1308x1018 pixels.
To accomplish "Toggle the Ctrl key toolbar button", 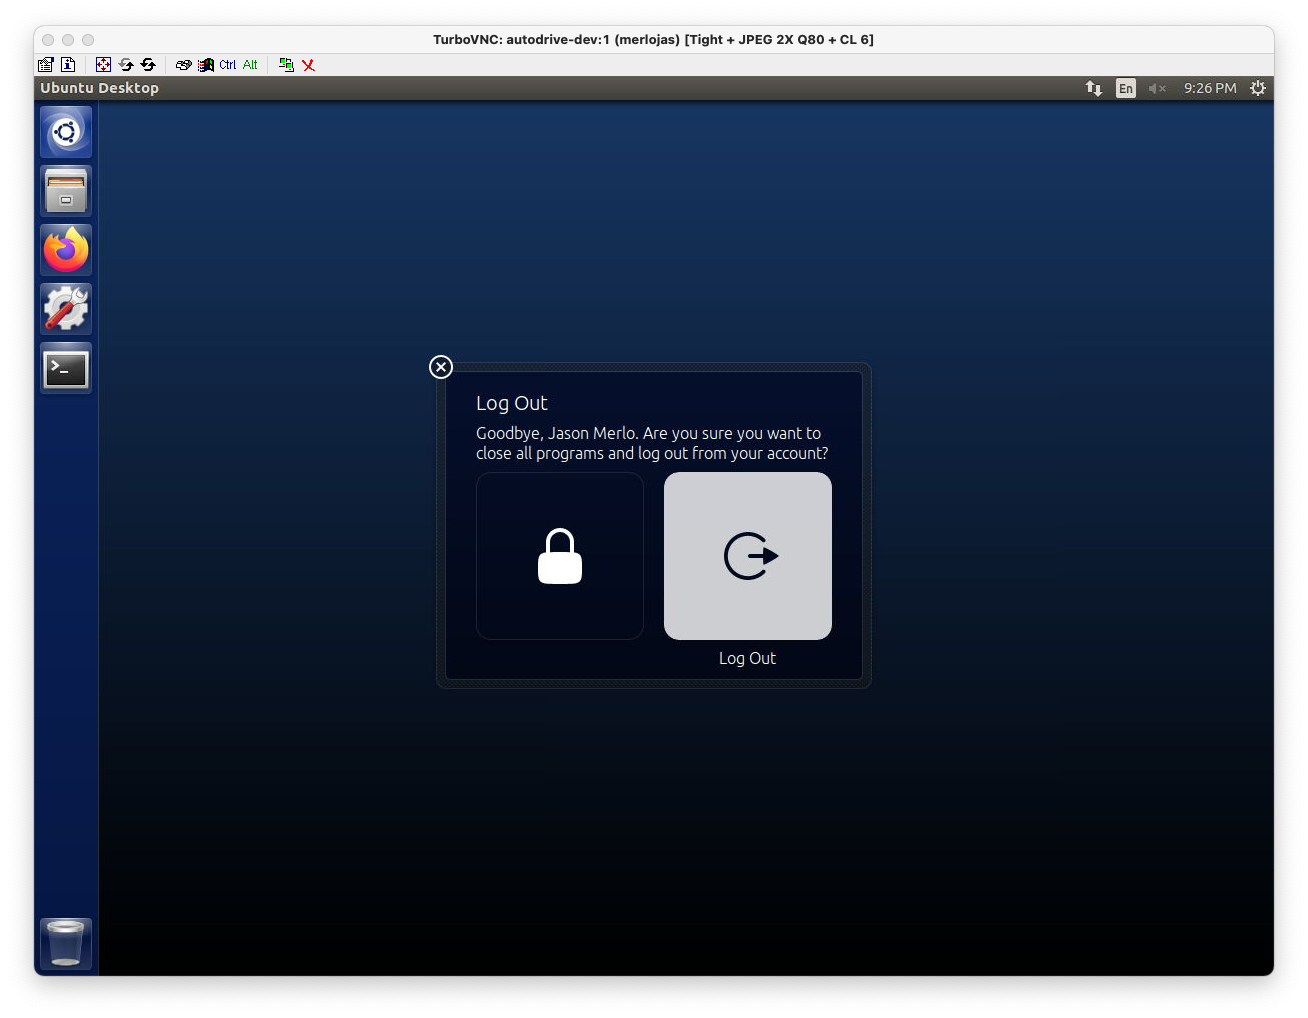I will pyautogui.click(x=228, y=65).
